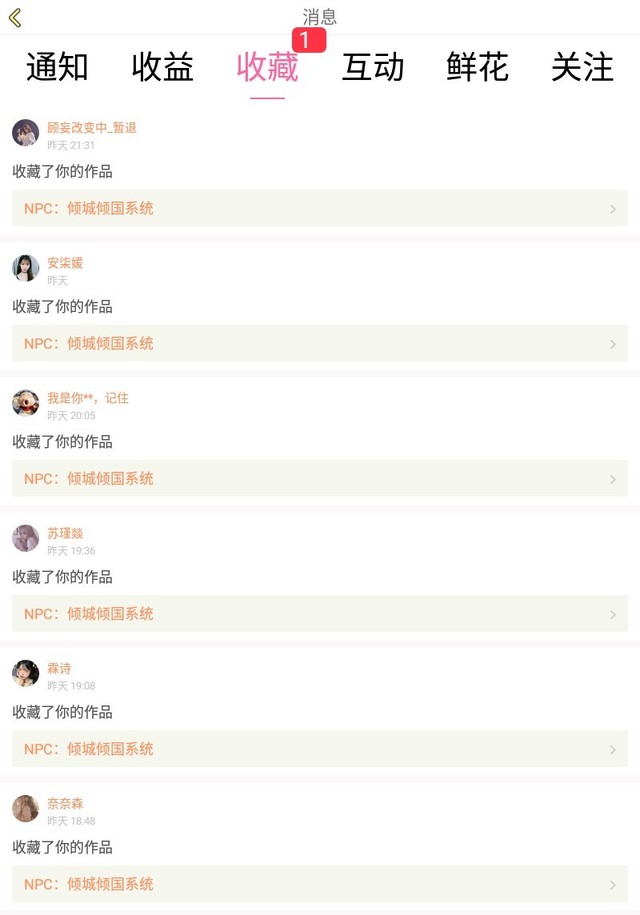
Task: Open the 收藏 tab with badge
Action: point(268,67)
